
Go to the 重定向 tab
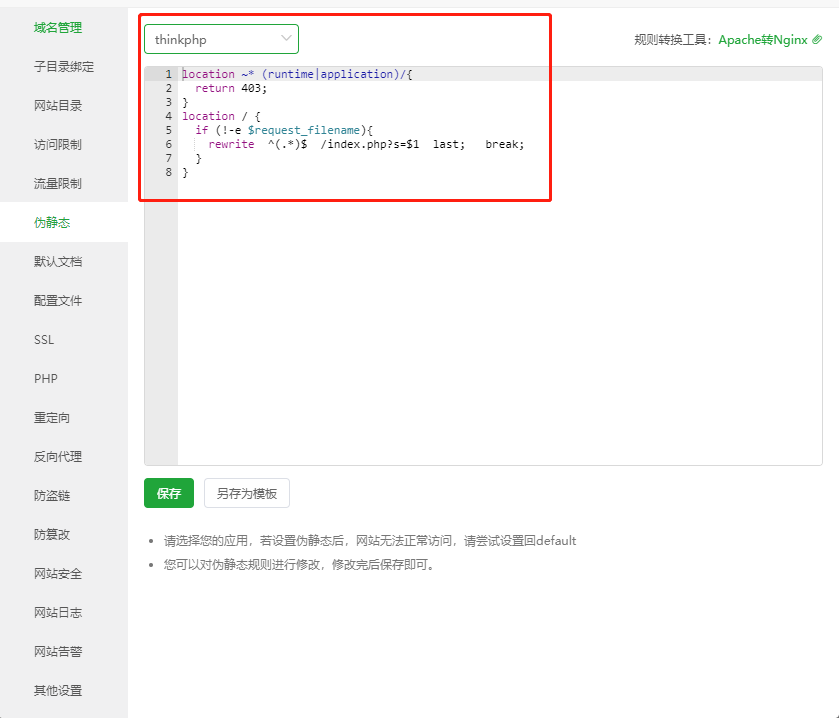(x=52, y=418)
